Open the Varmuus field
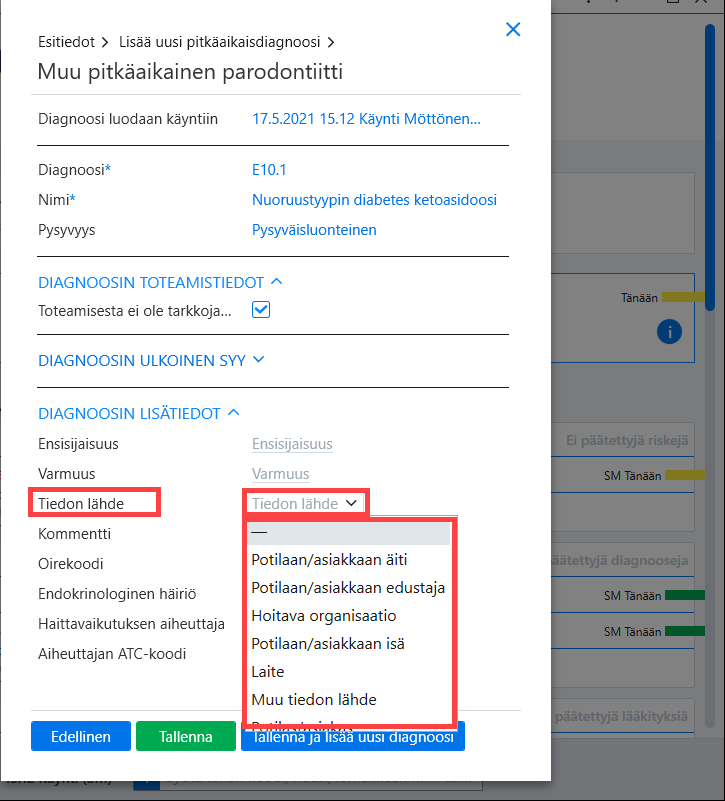This screenshot has width=725, height=801. (280, 474)
